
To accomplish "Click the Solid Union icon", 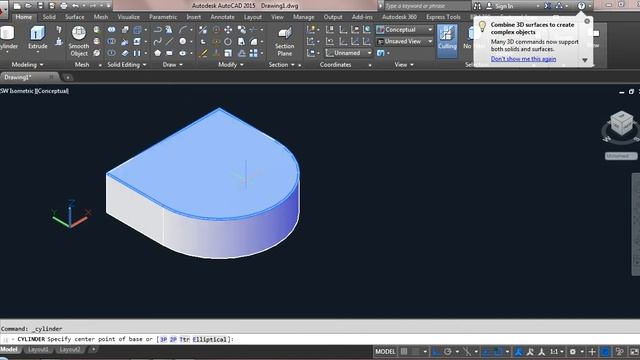I will (x=111, y=29).
